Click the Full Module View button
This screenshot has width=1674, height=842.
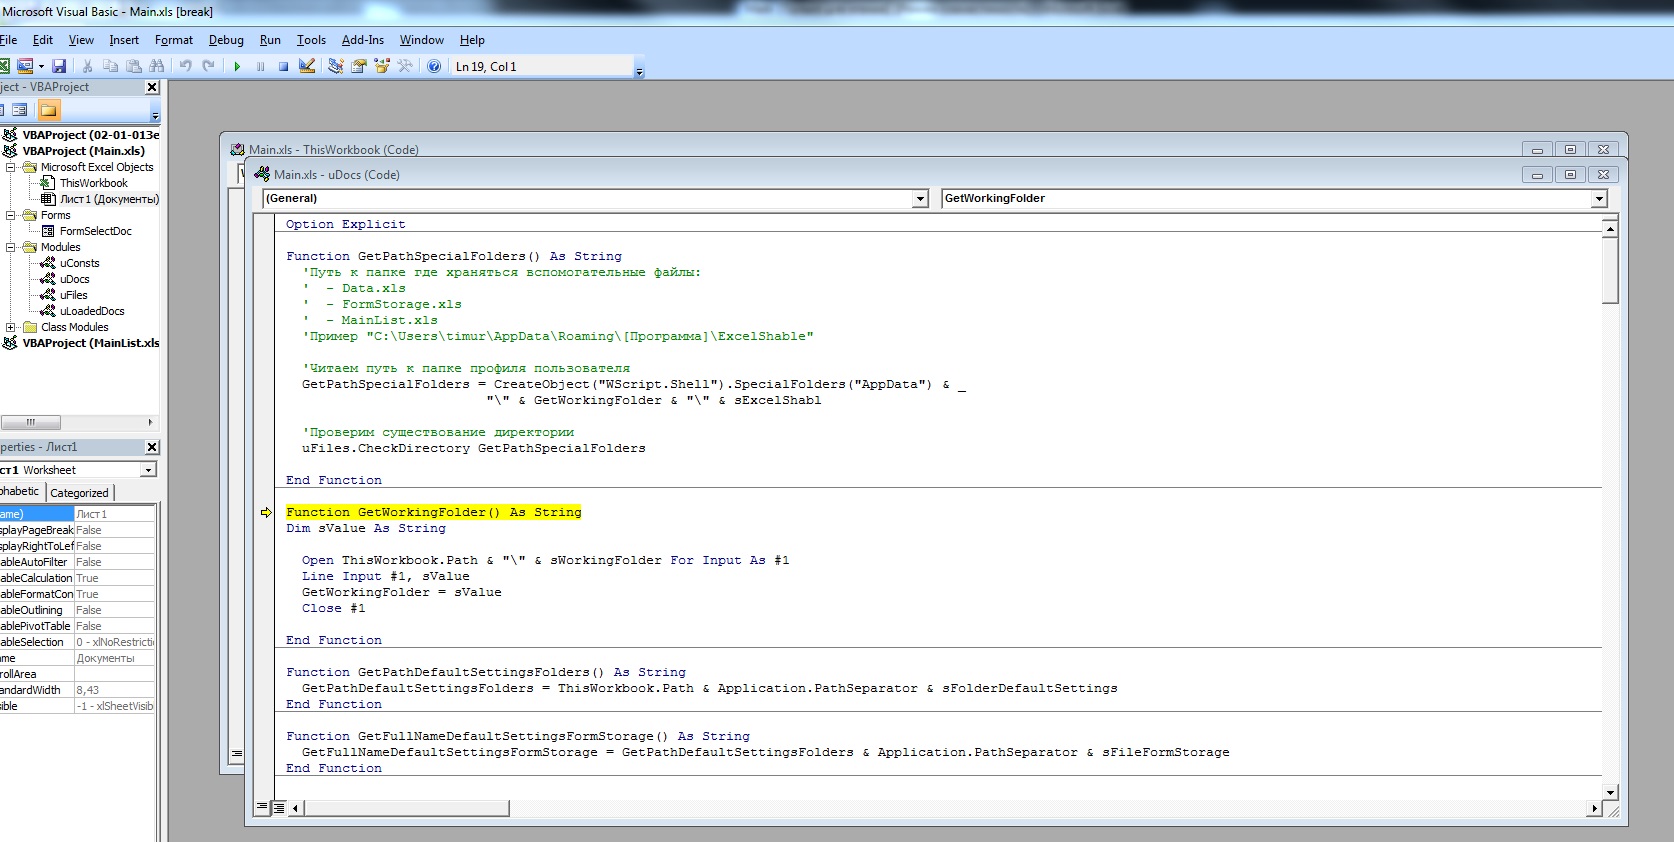279,806
